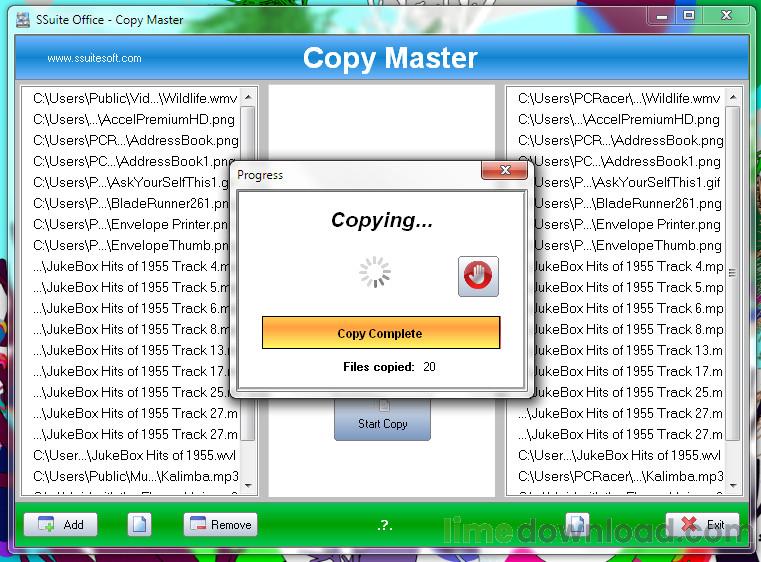
Task: Click the destination list scrollbar thumb
Action: (733, 274)
